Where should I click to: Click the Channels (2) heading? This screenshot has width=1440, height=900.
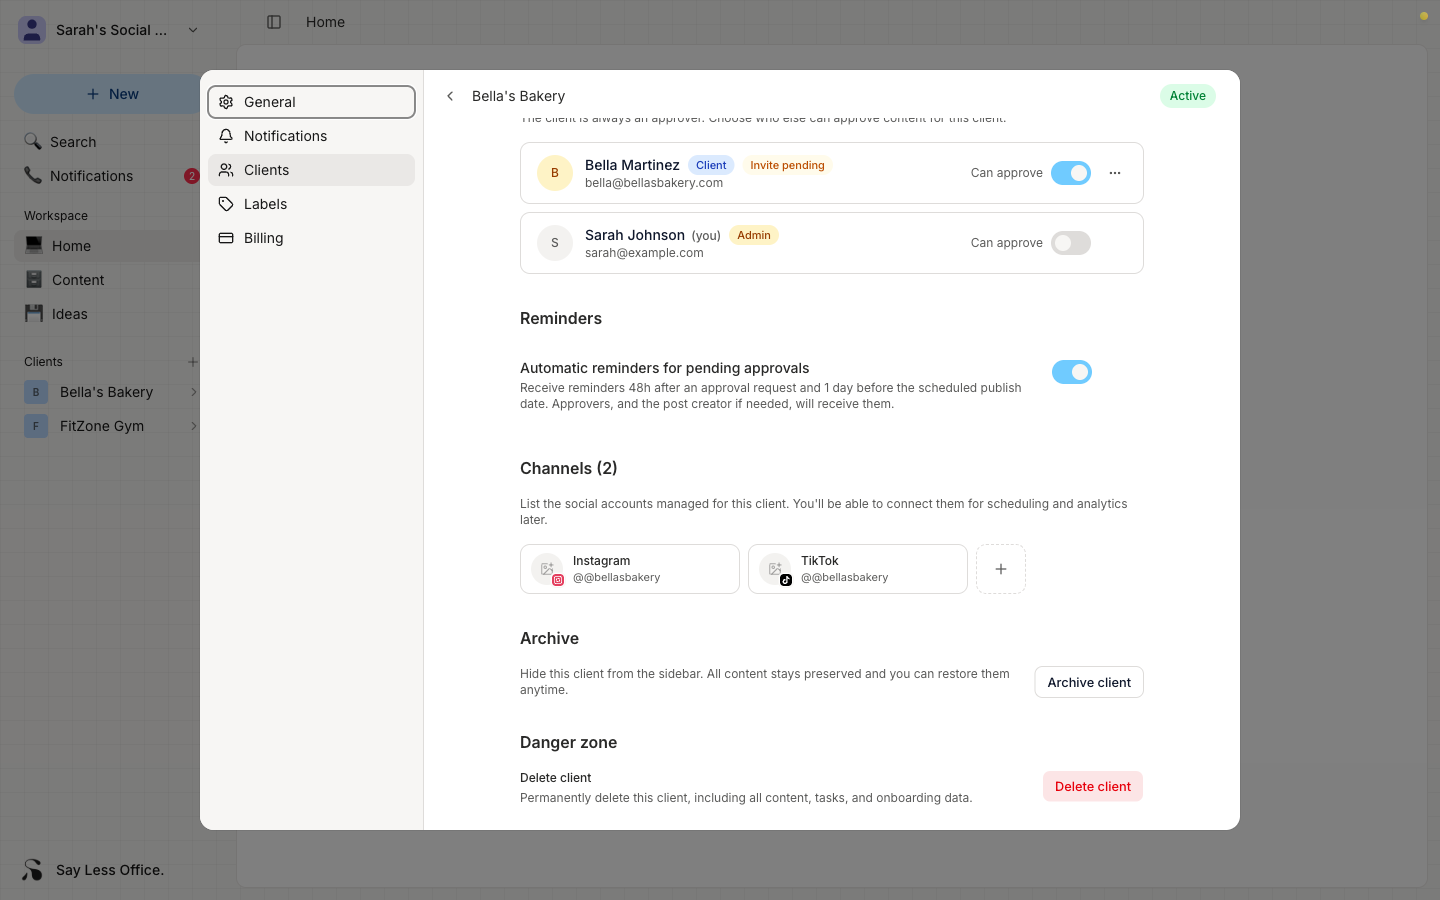click(x=569, y=468)
